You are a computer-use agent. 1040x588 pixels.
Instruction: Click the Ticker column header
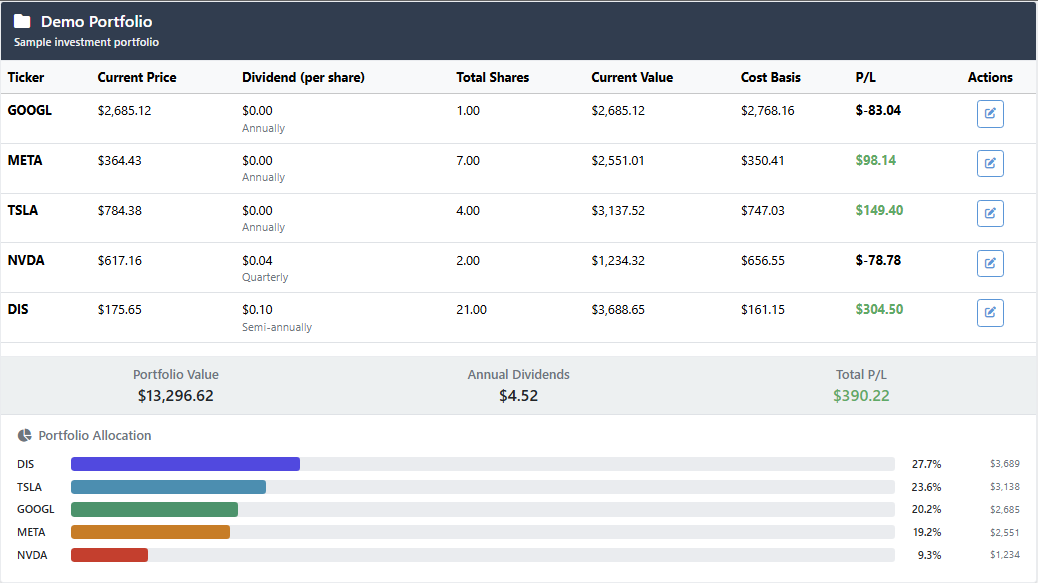tap(27, 77)
